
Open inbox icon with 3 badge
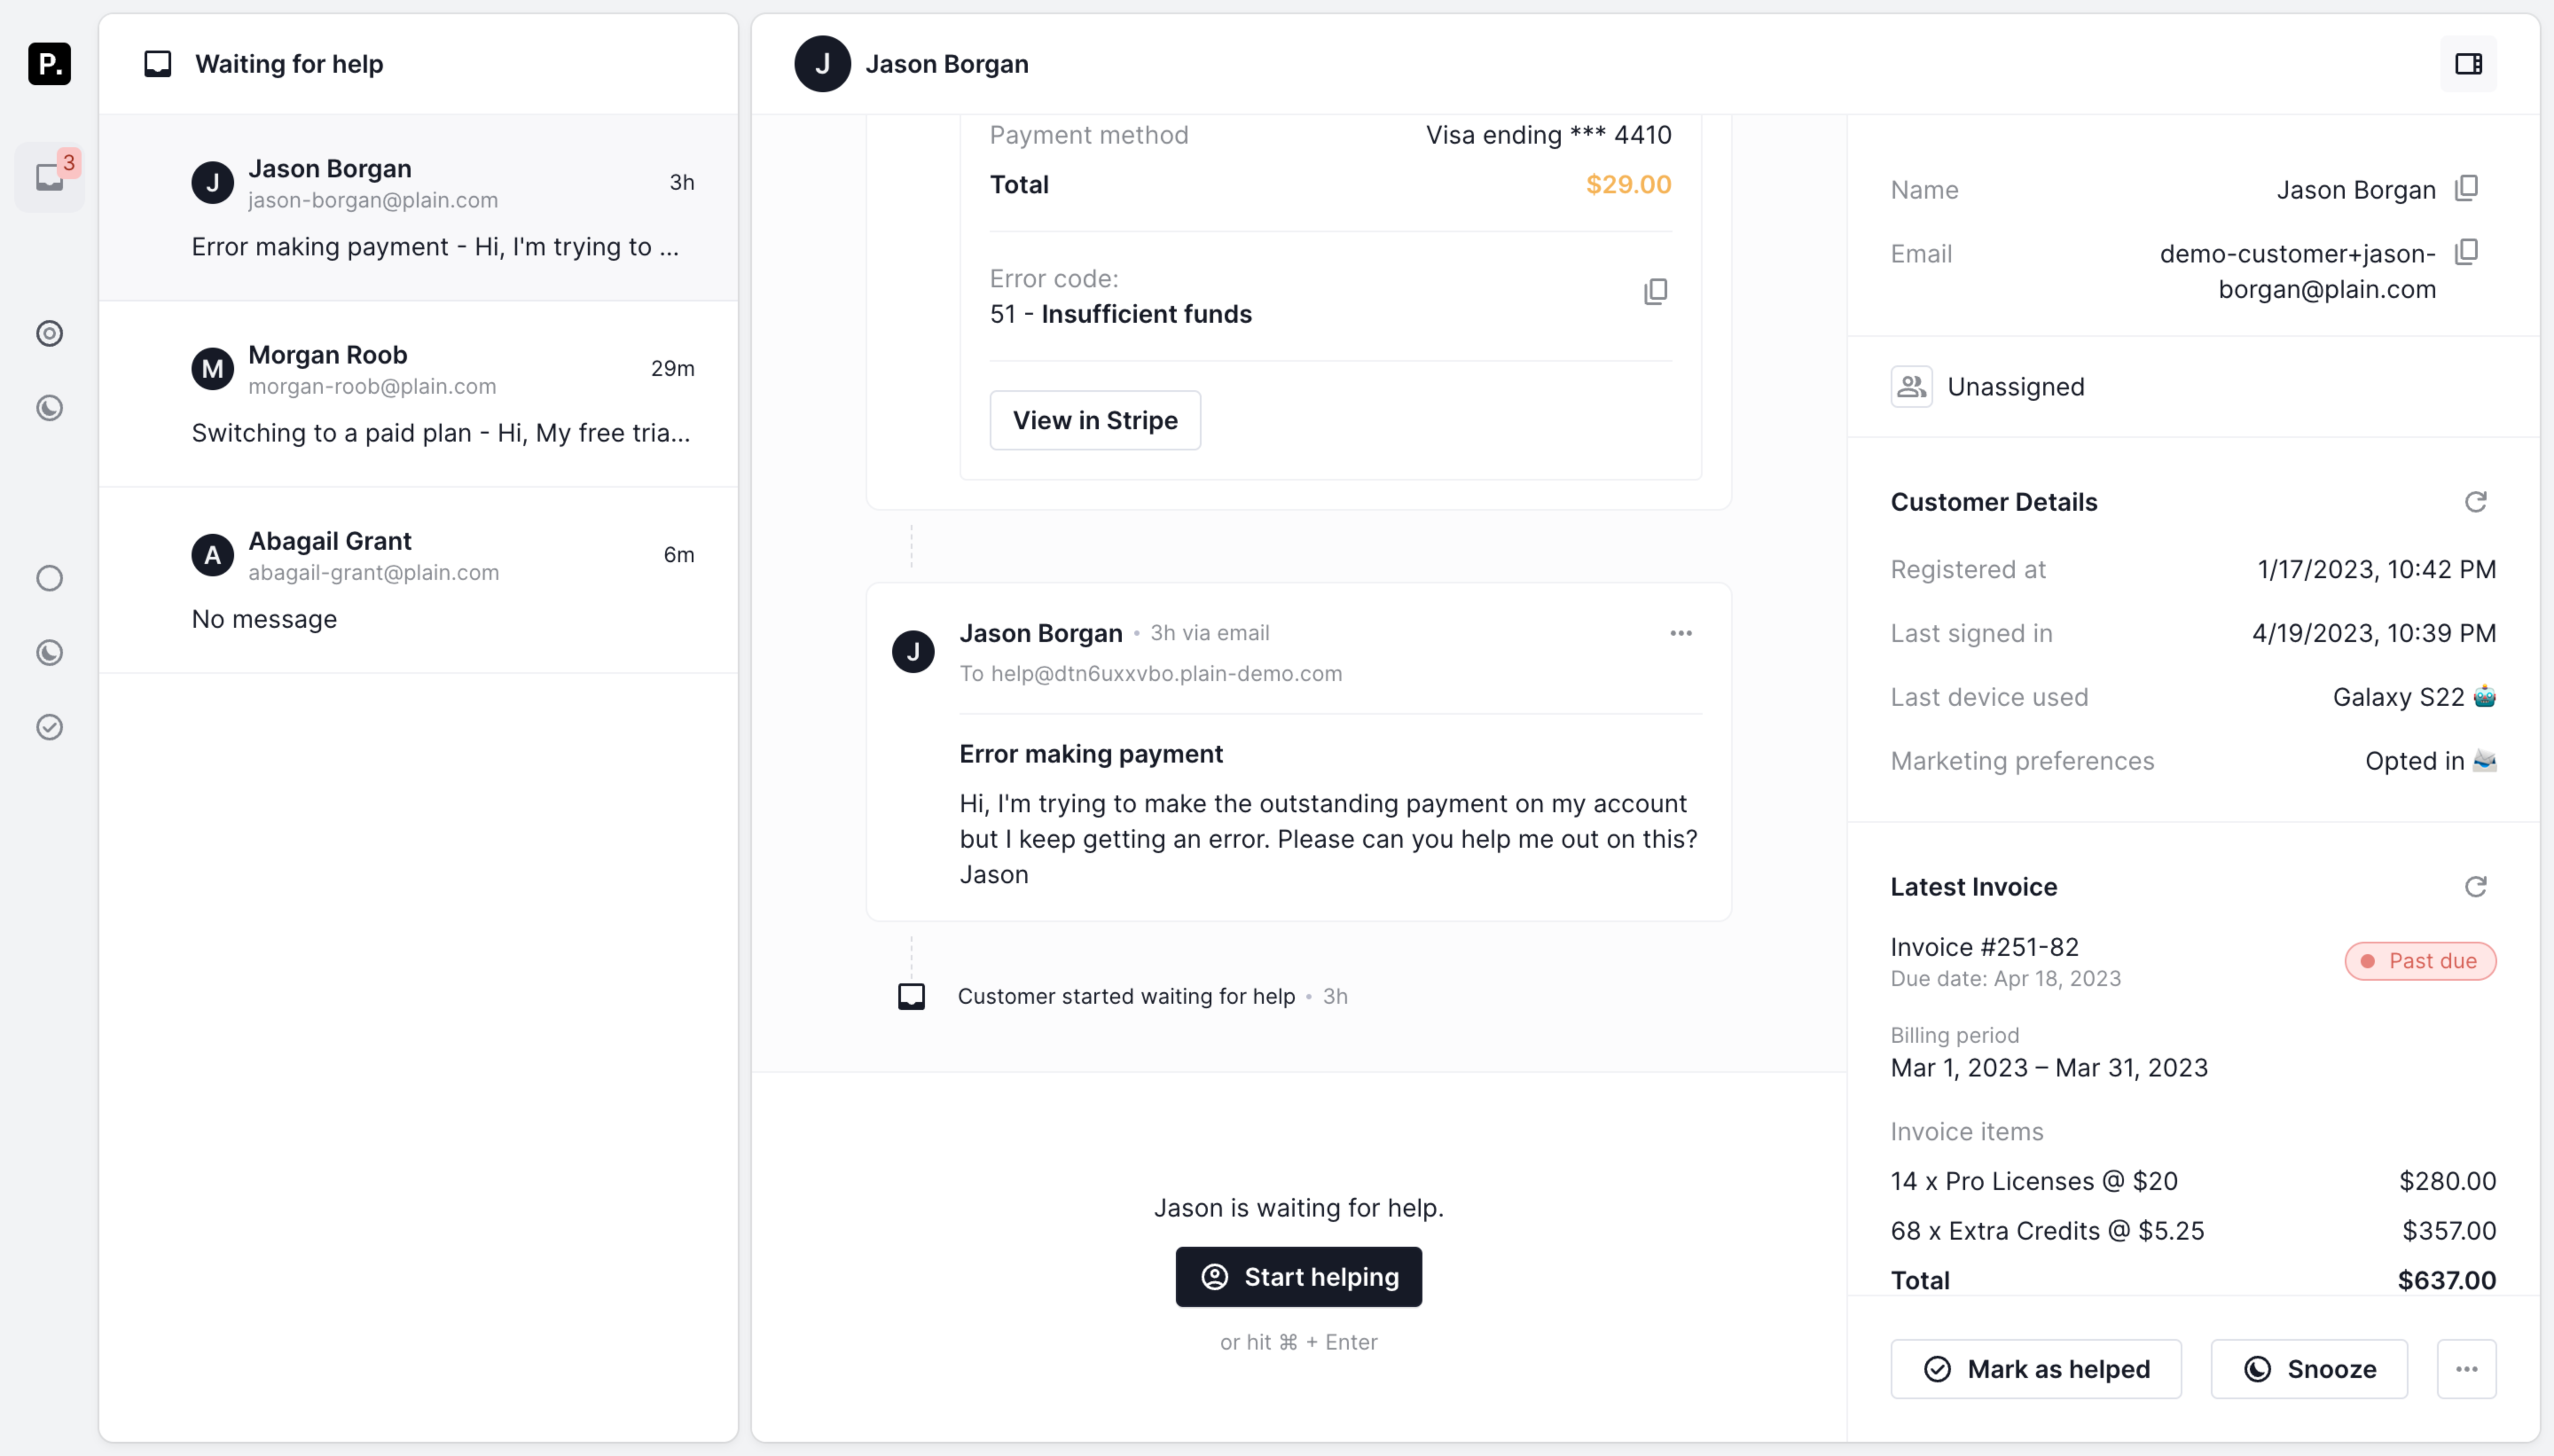[50, 177]
